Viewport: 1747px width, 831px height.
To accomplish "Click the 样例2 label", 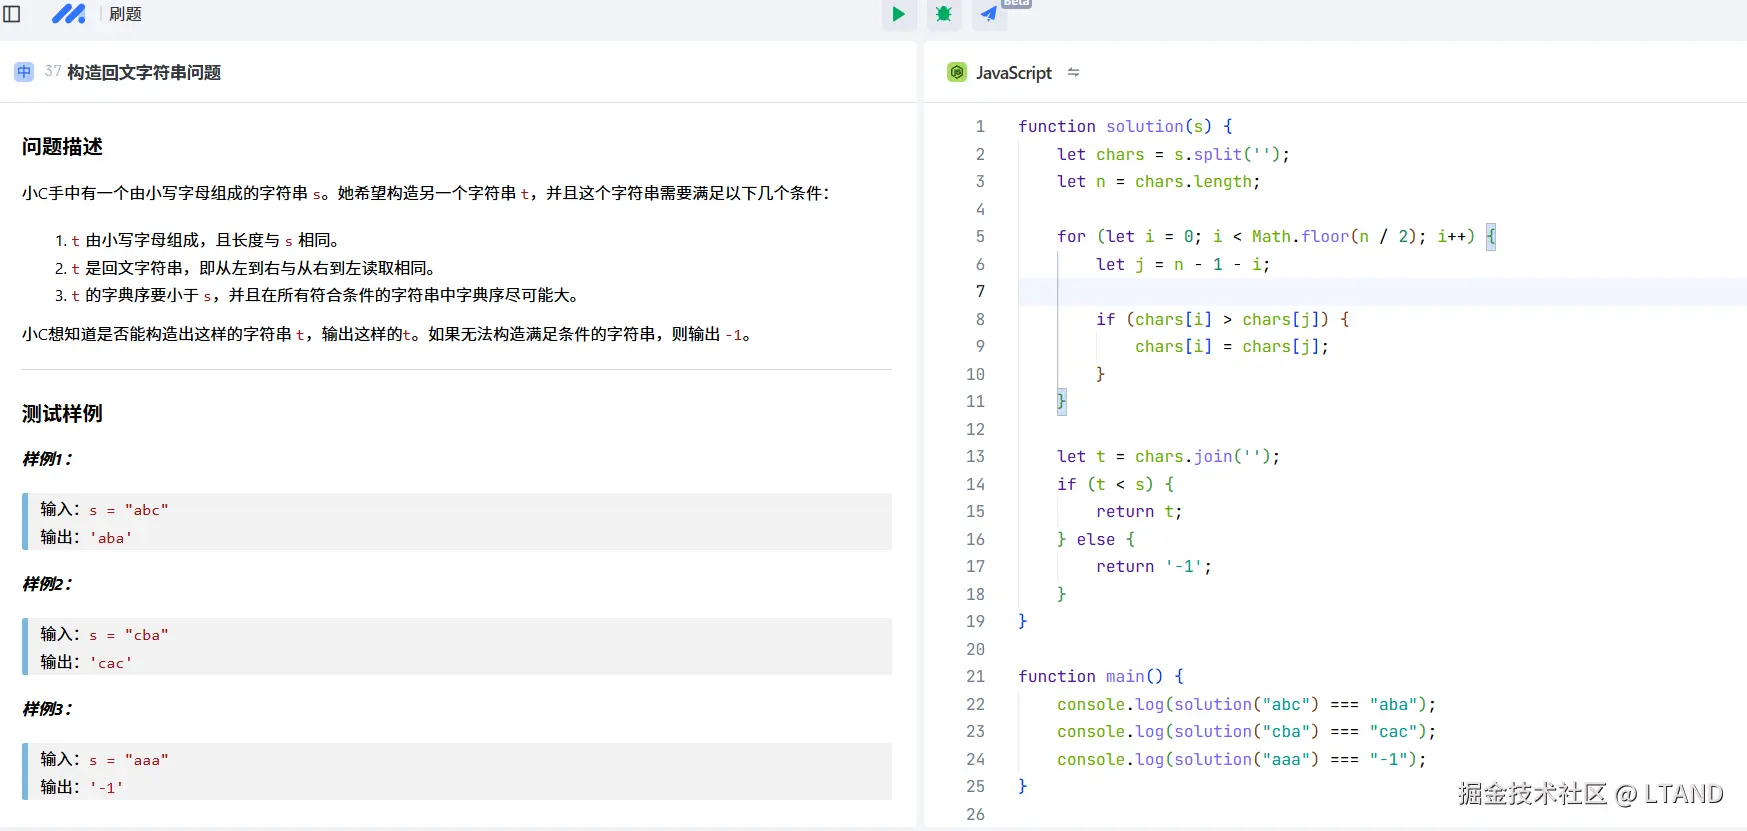I will tap(47, 584).
